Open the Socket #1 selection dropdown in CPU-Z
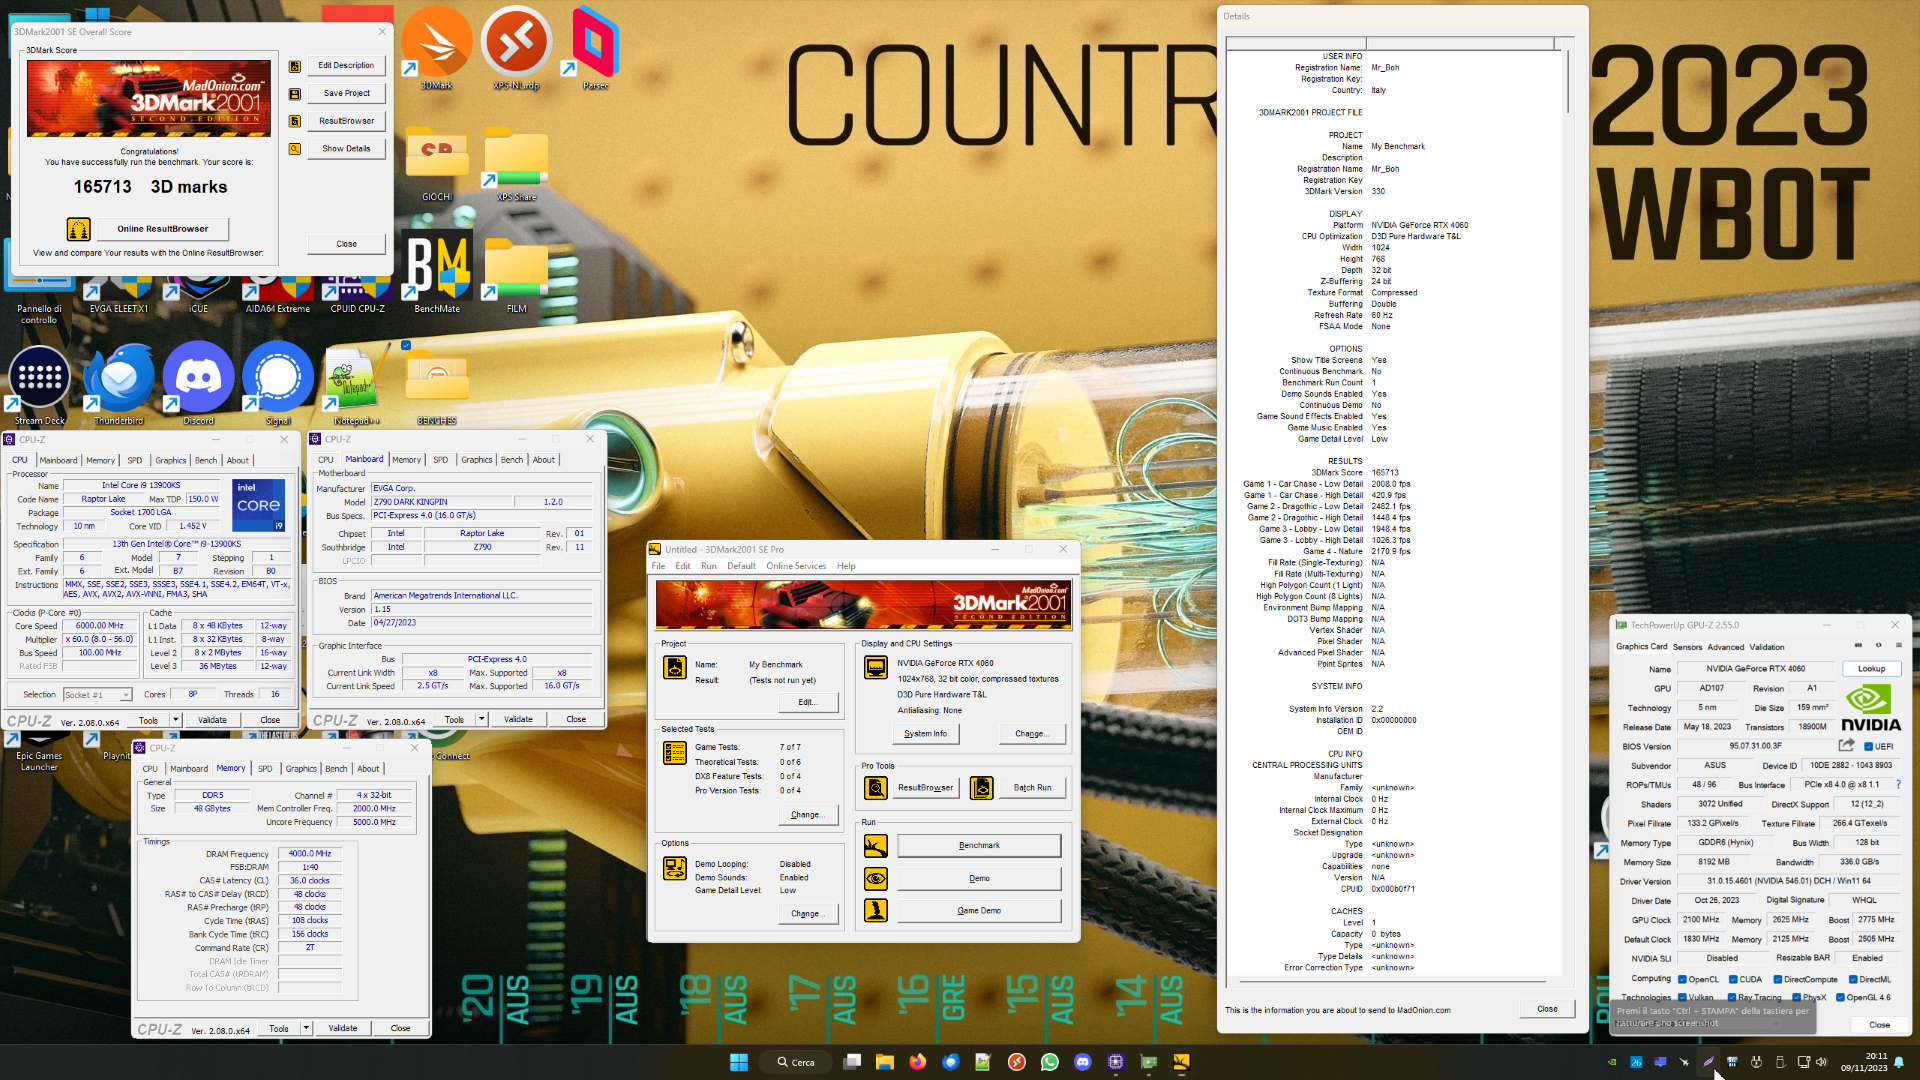 pos(97,695)
